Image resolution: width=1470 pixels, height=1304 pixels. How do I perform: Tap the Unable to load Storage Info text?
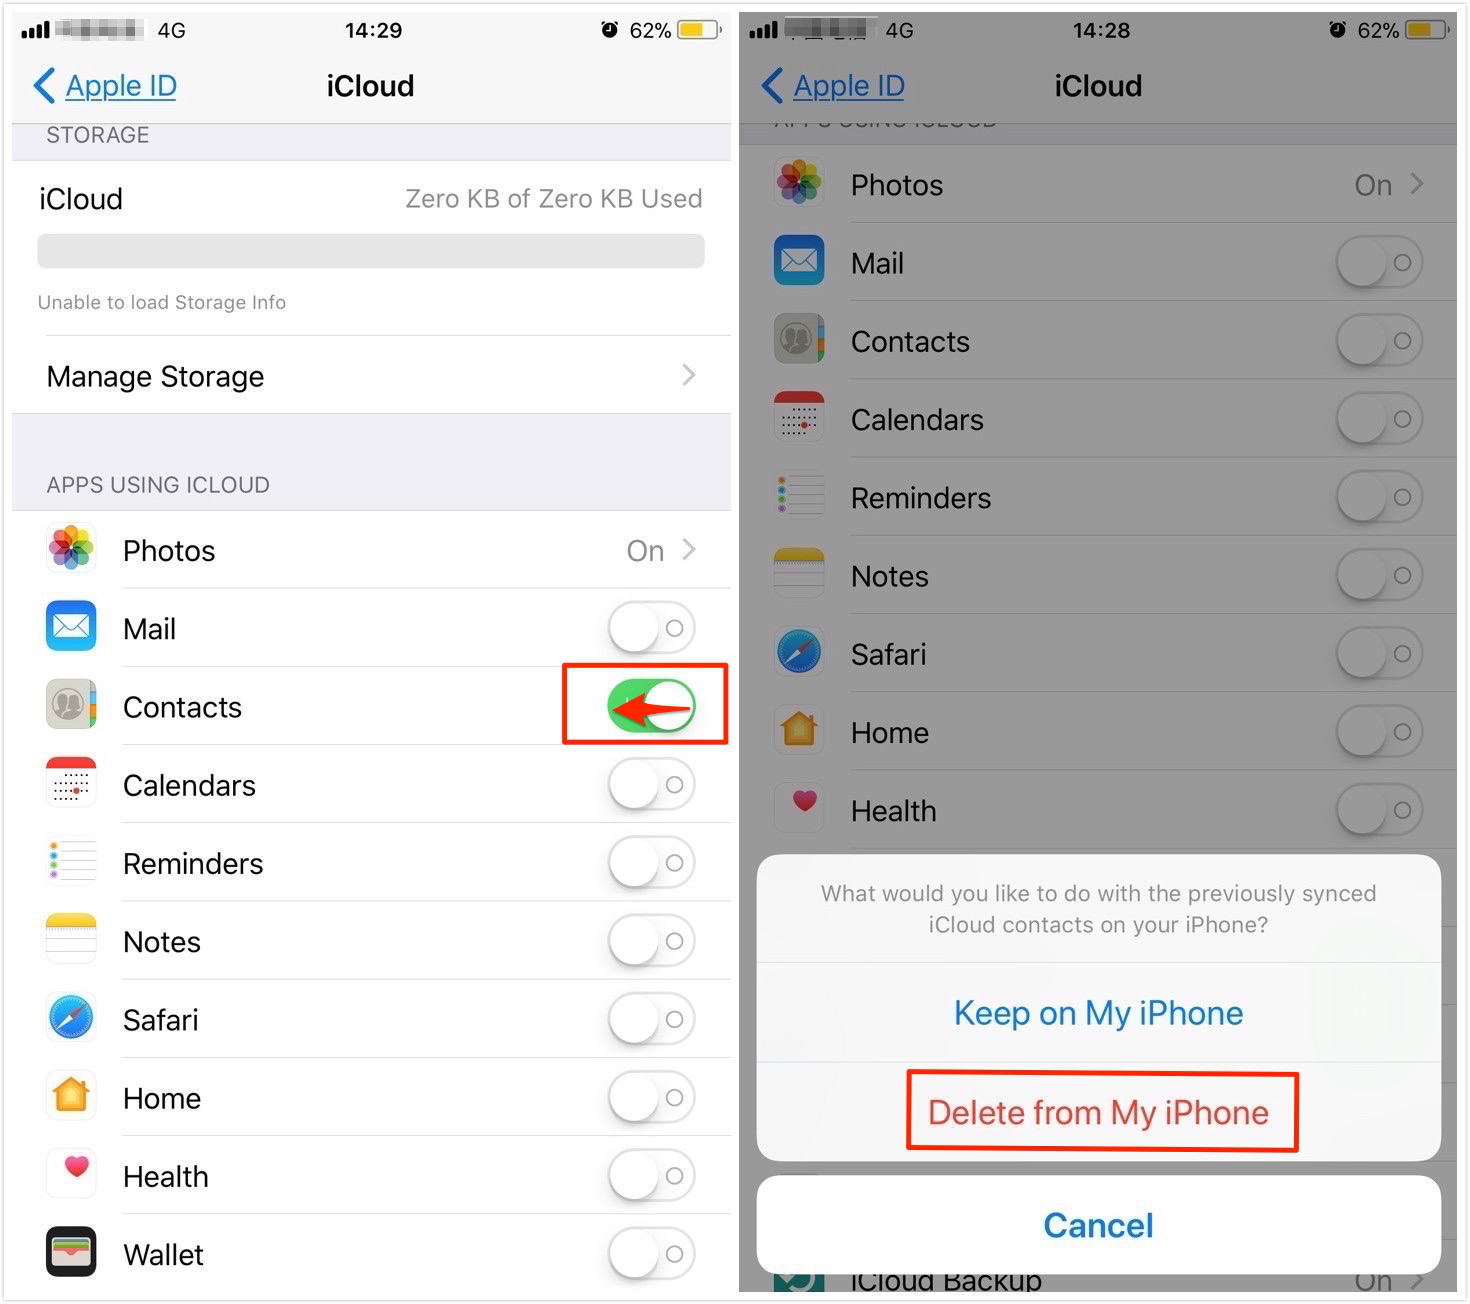pyautogui.click(x=162, y=302)
